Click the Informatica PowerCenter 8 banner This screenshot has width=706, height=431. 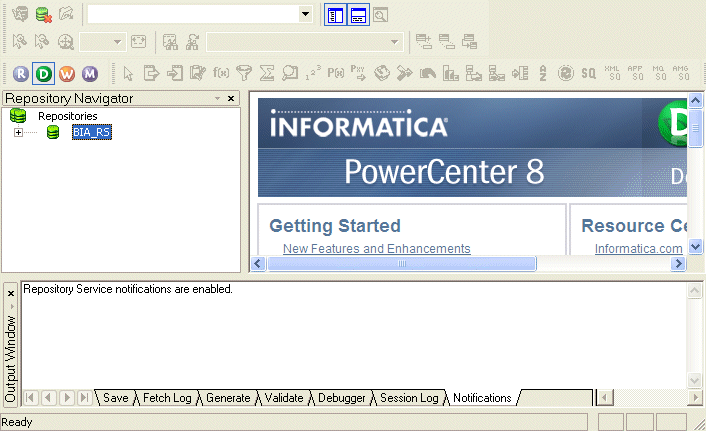click(x=472, y=147)
